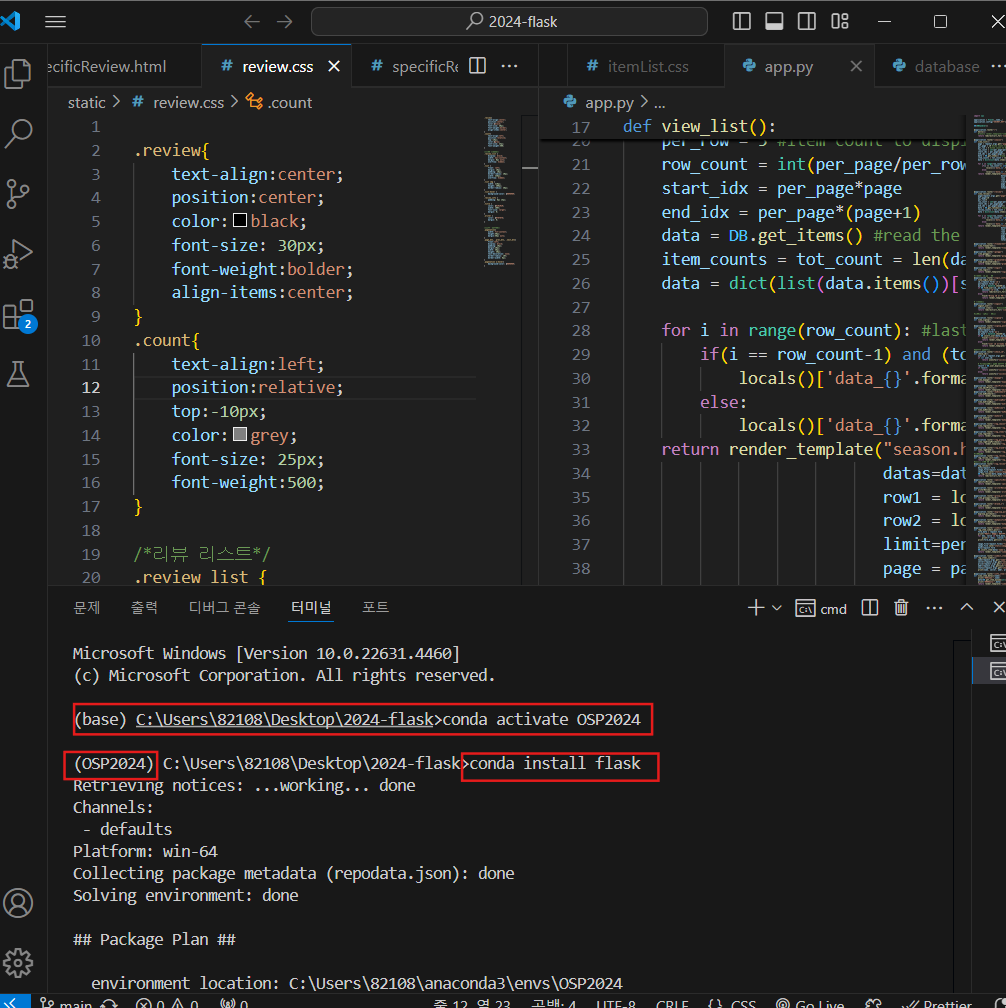
Task: Change UTF-8 encoding in status bar
Action: pos(615,1003)
